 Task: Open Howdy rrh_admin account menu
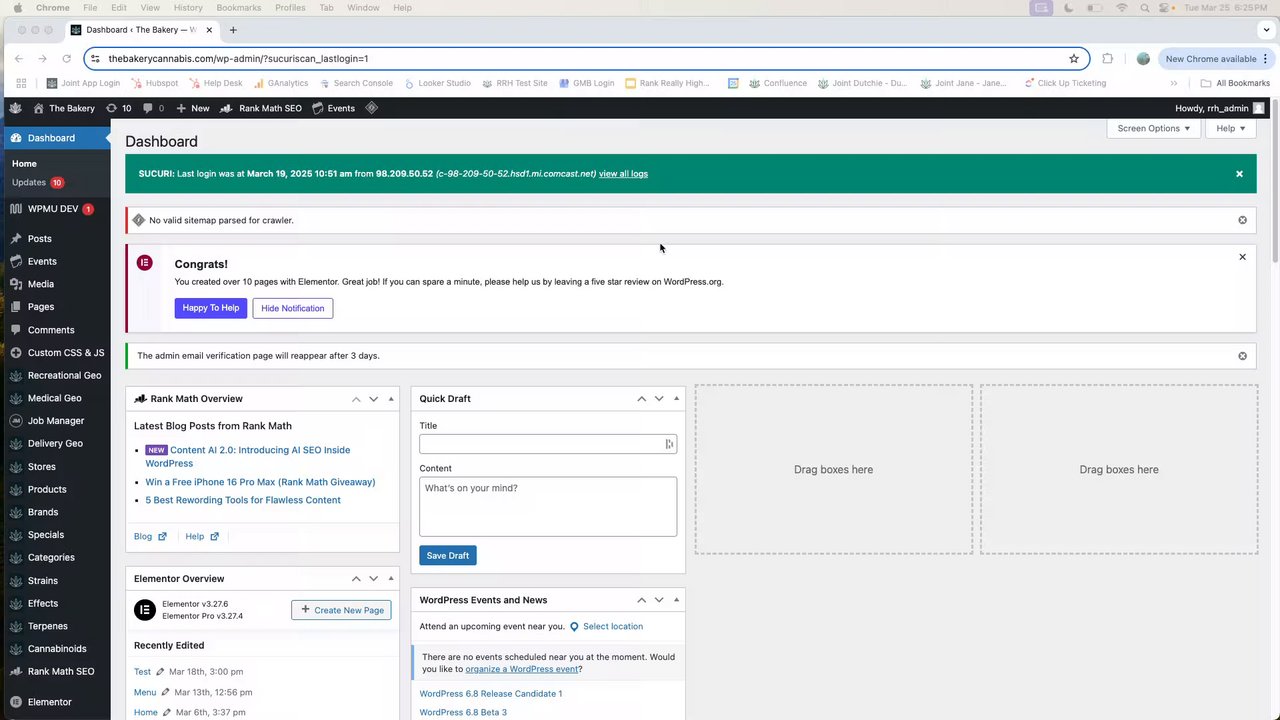tap(1219, 108)
